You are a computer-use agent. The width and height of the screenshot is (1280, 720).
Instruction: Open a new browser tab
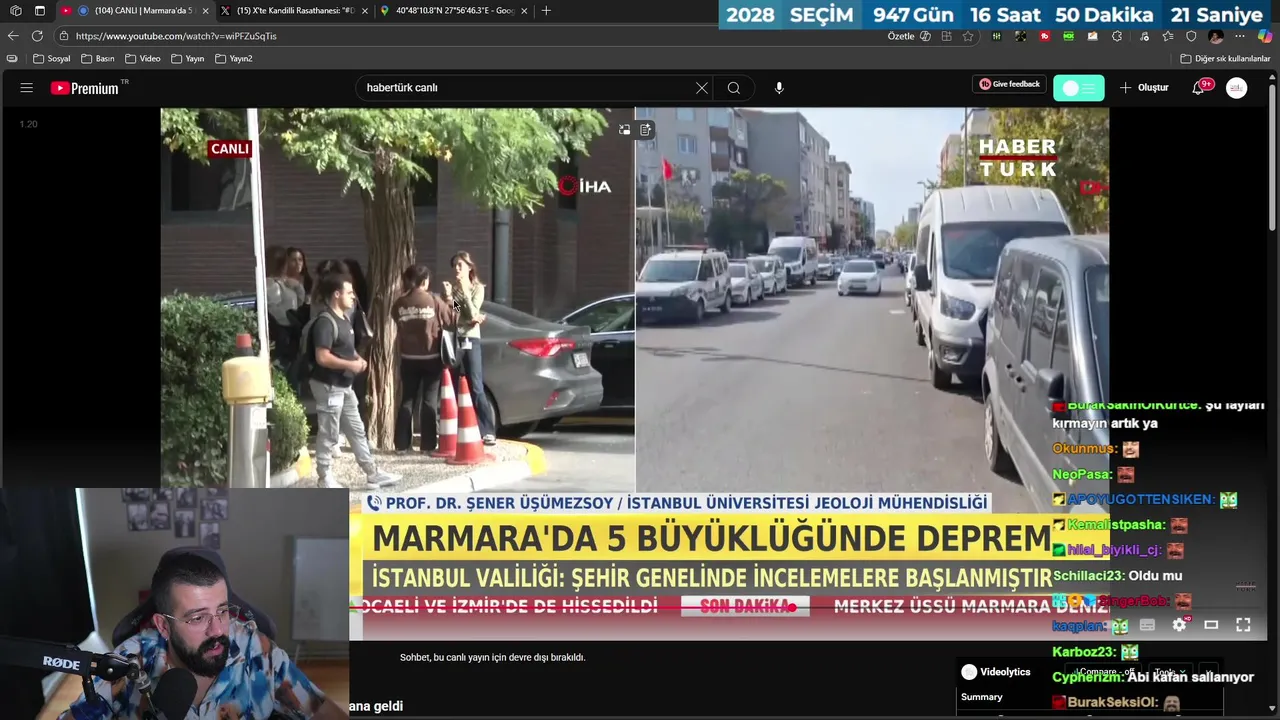point(546,11)
